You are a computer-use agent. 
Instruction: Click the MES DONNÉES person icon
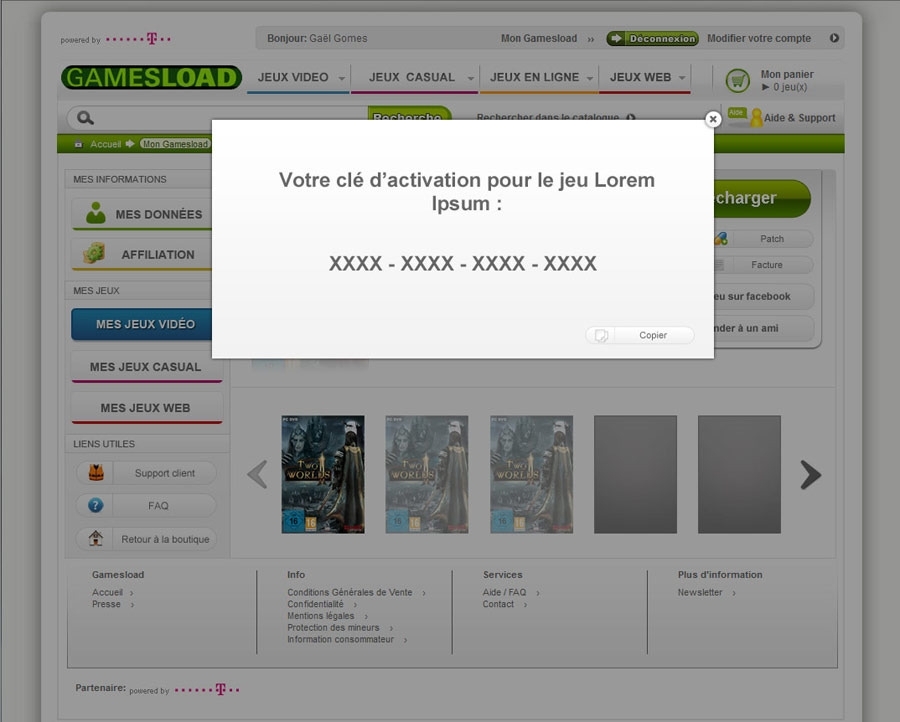point(96,213)
